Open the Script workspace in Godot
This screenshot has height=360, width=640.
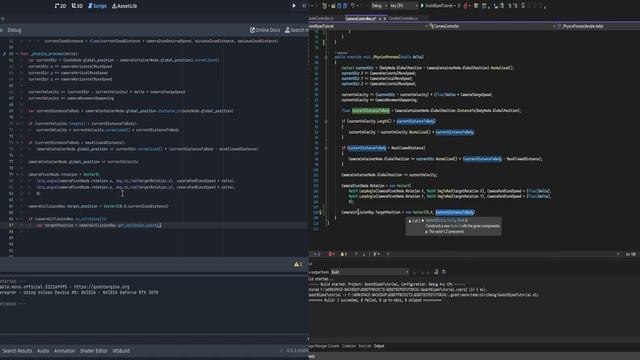[x=97, y=6]
